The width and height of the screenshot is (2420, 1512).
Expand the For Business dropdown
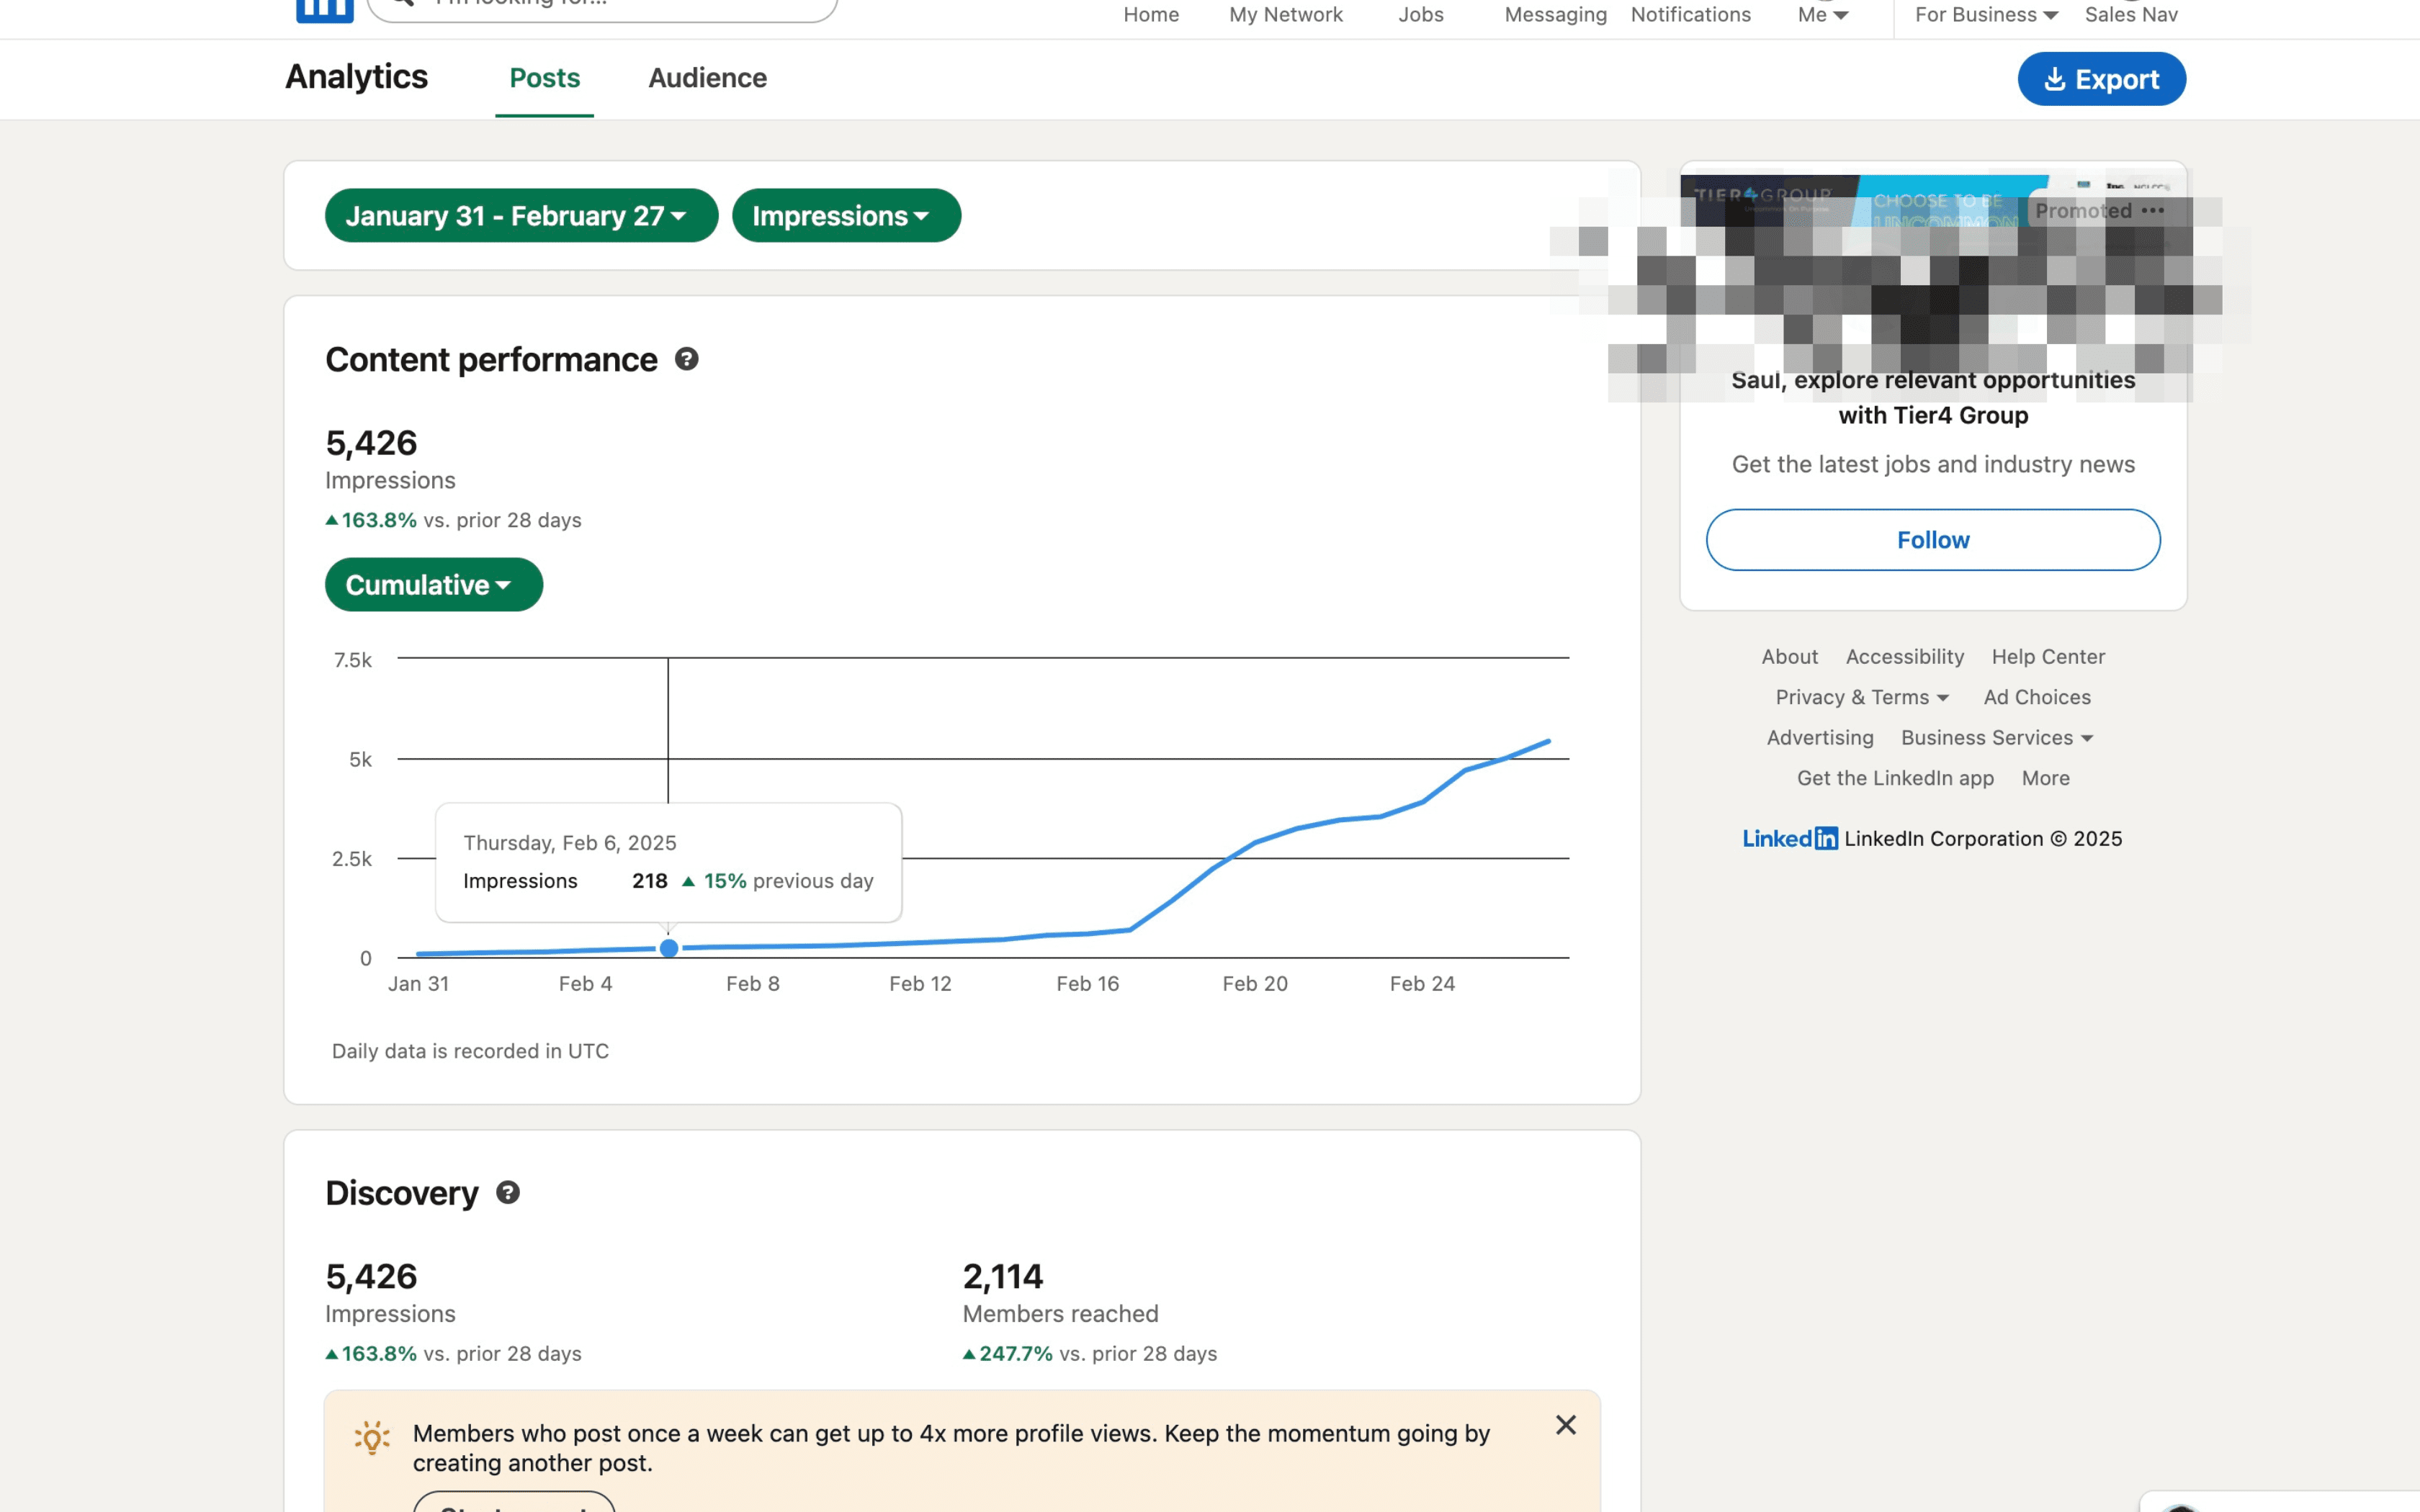click(1985, 14)
